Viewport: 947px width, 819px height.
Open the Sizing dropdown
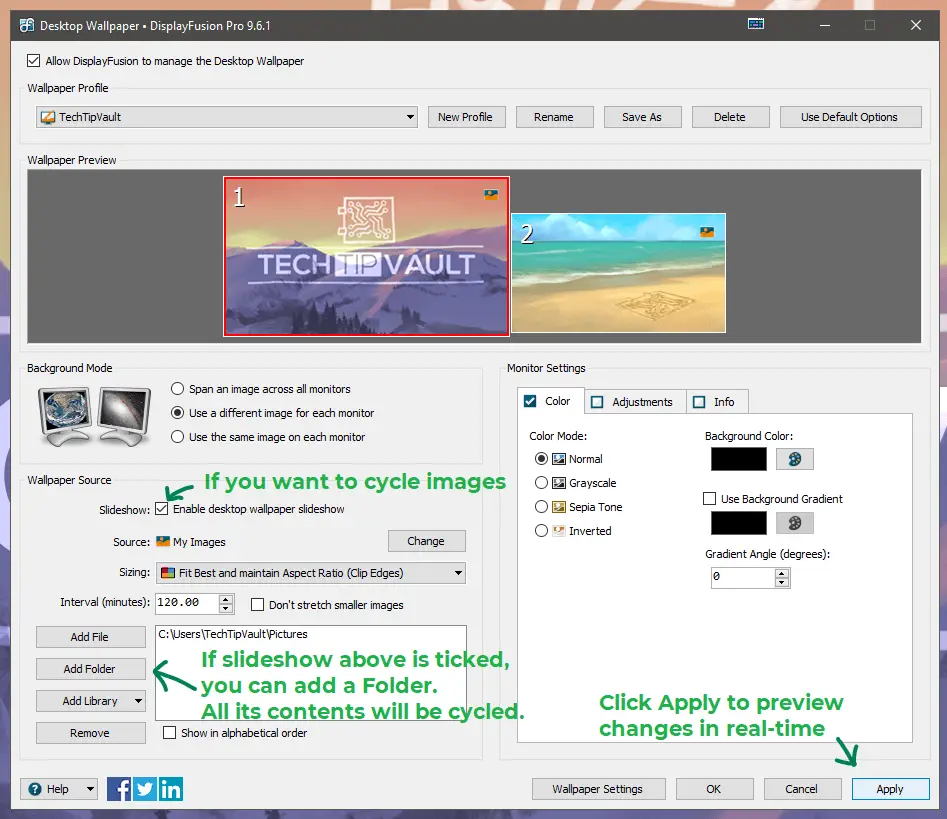[x=311, y=573]
